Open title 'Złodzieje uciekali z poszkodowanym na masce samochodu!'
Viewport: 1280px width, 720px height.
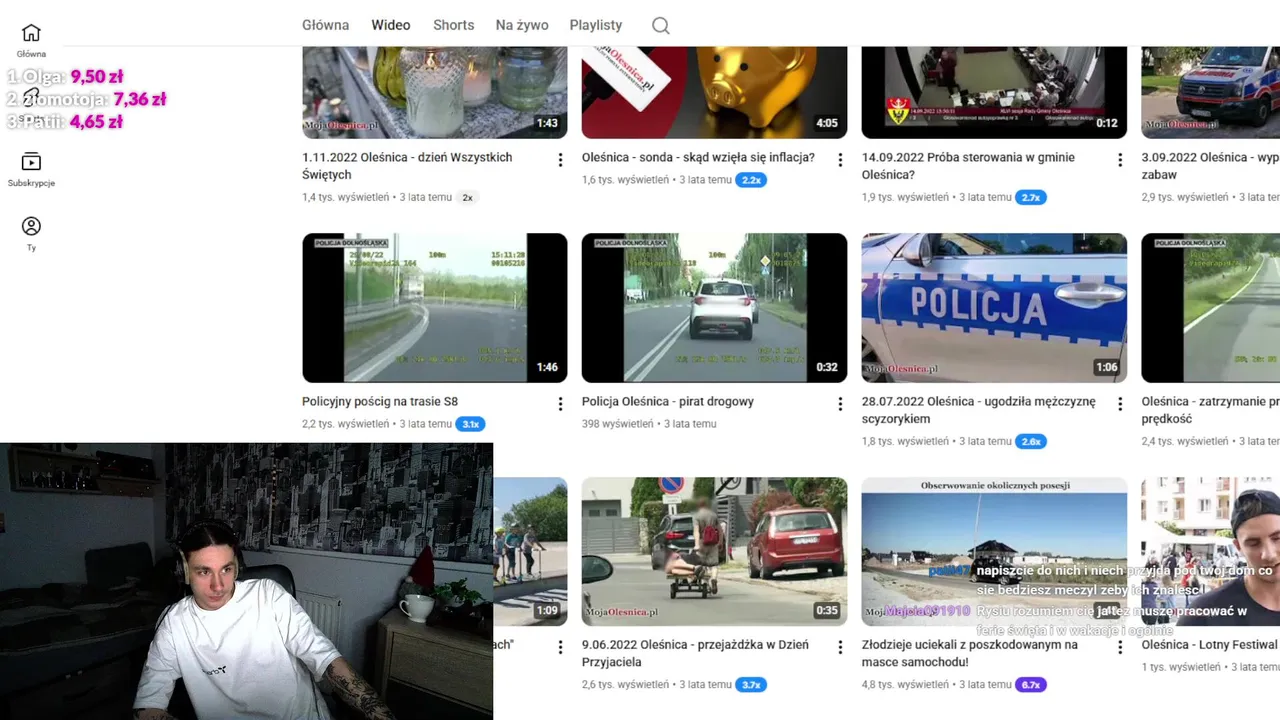pos(970,653)
